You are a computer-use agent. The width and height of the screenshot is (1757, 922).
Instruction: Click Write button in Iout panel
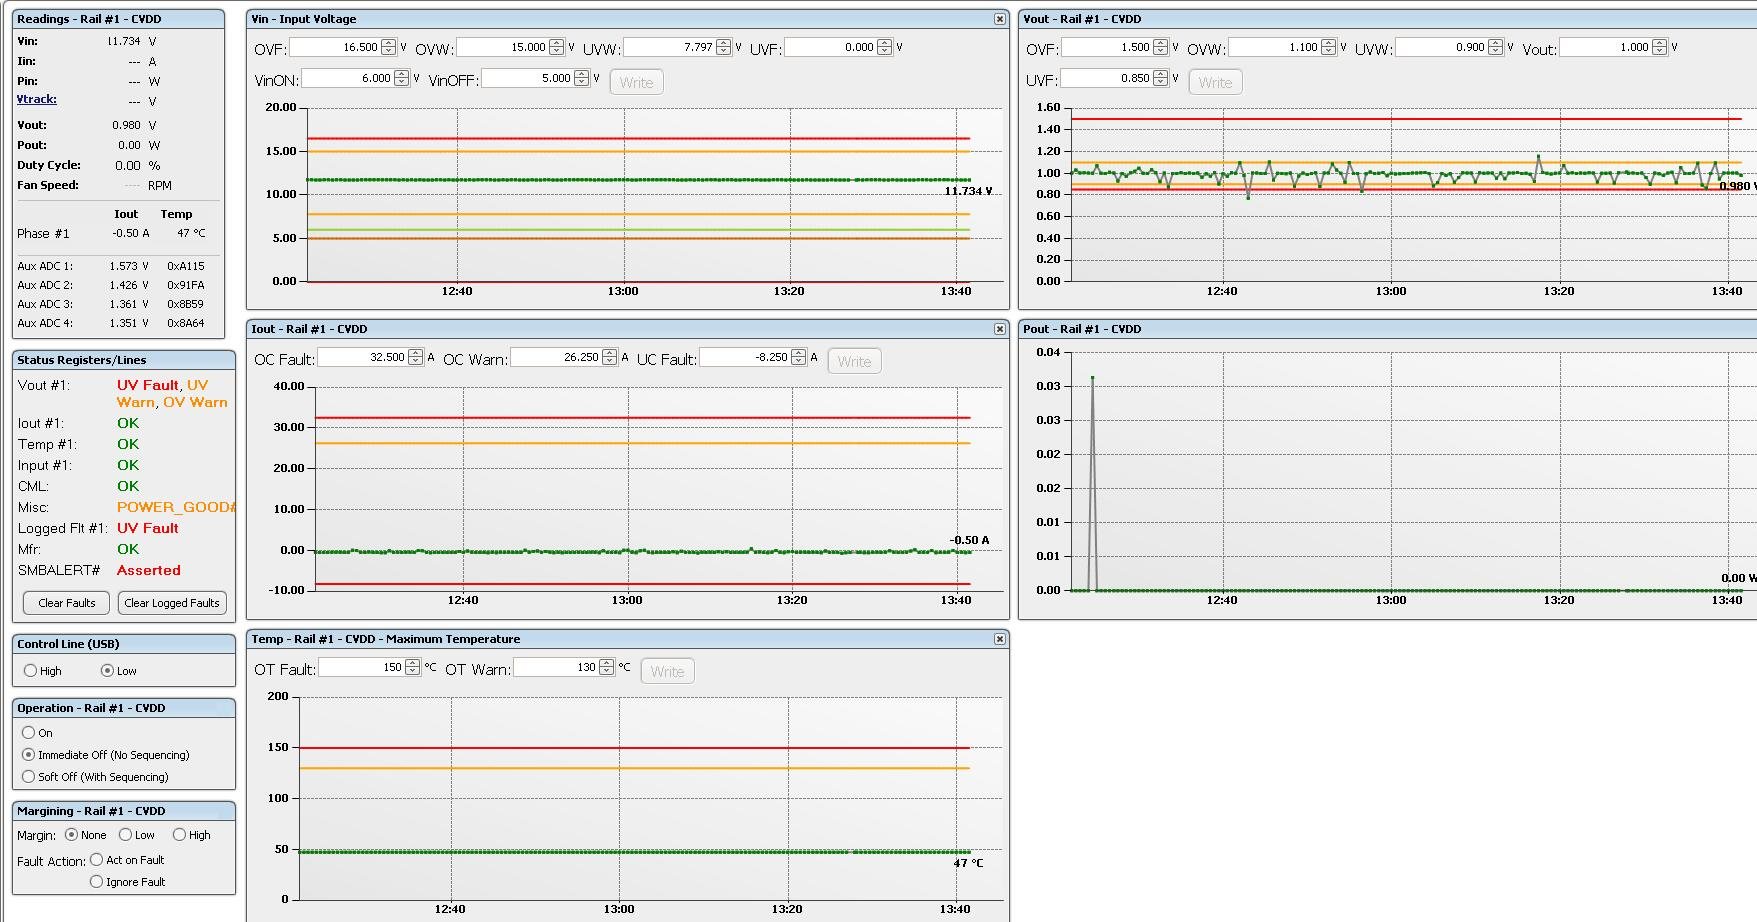point(854,362)
